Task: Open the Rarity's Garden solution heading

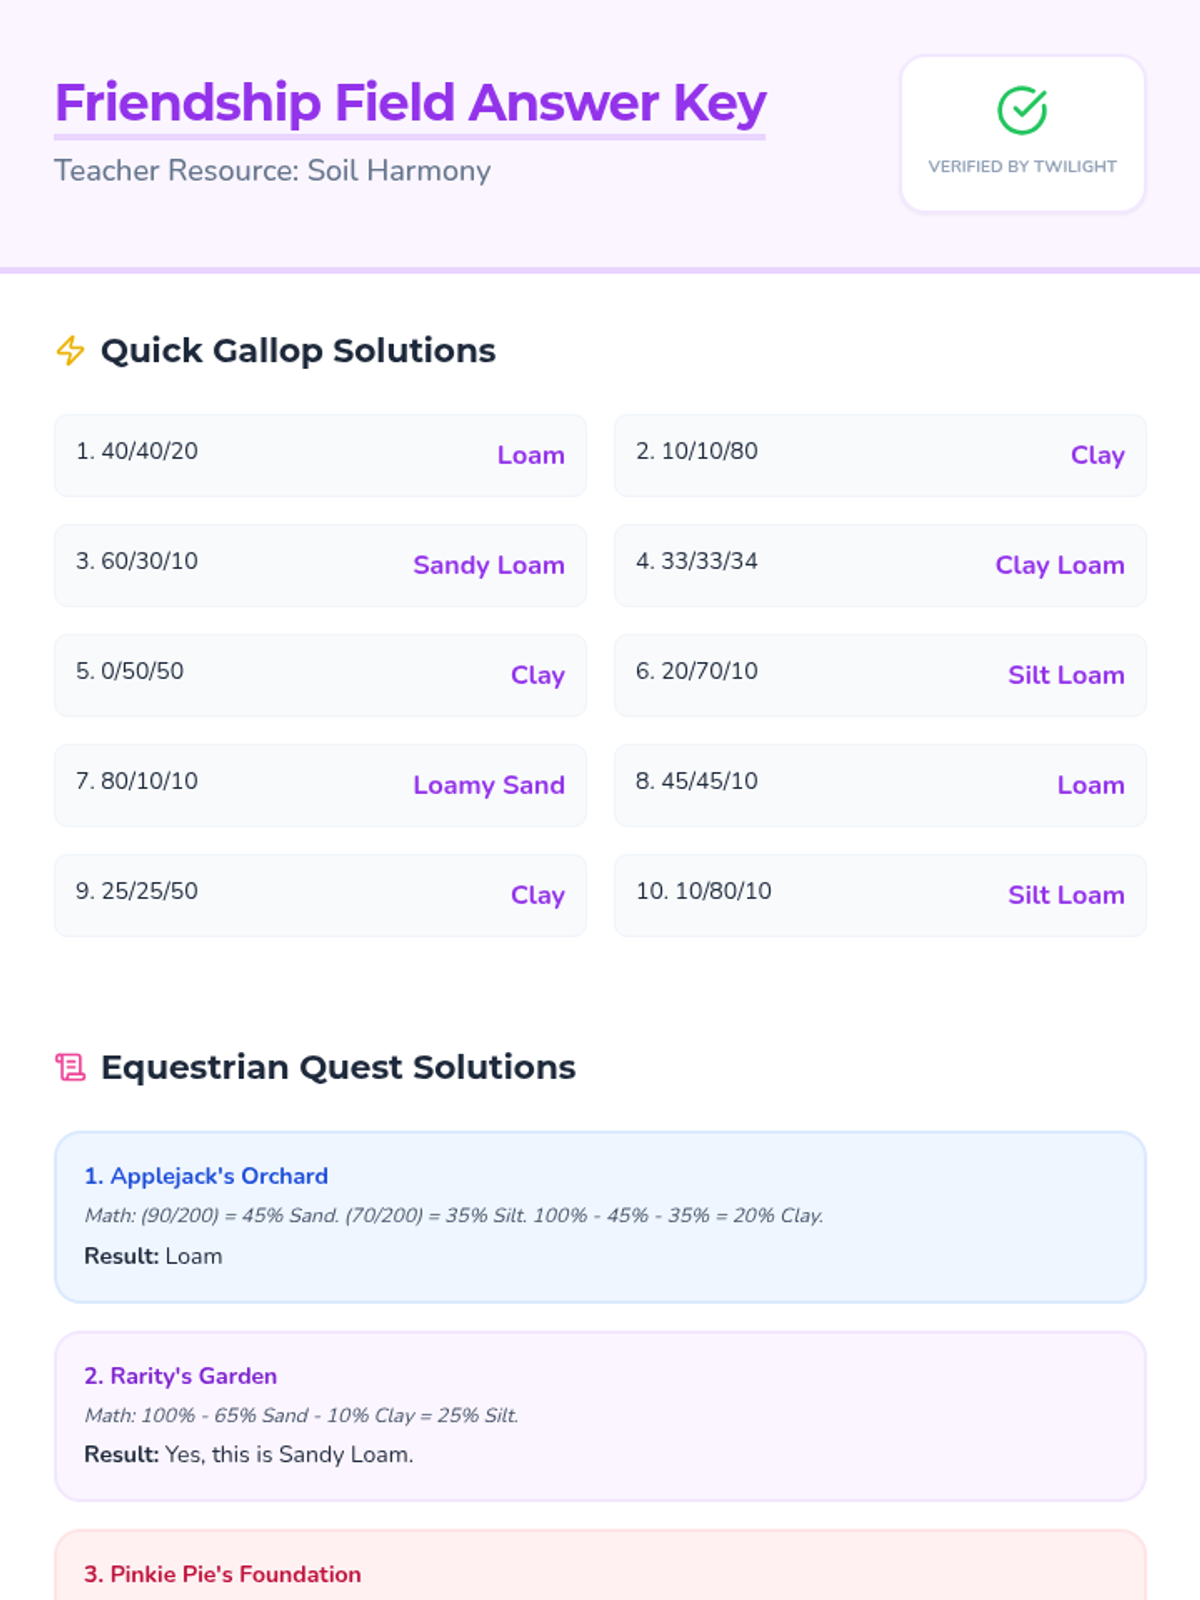Action: coord(180,1376)
